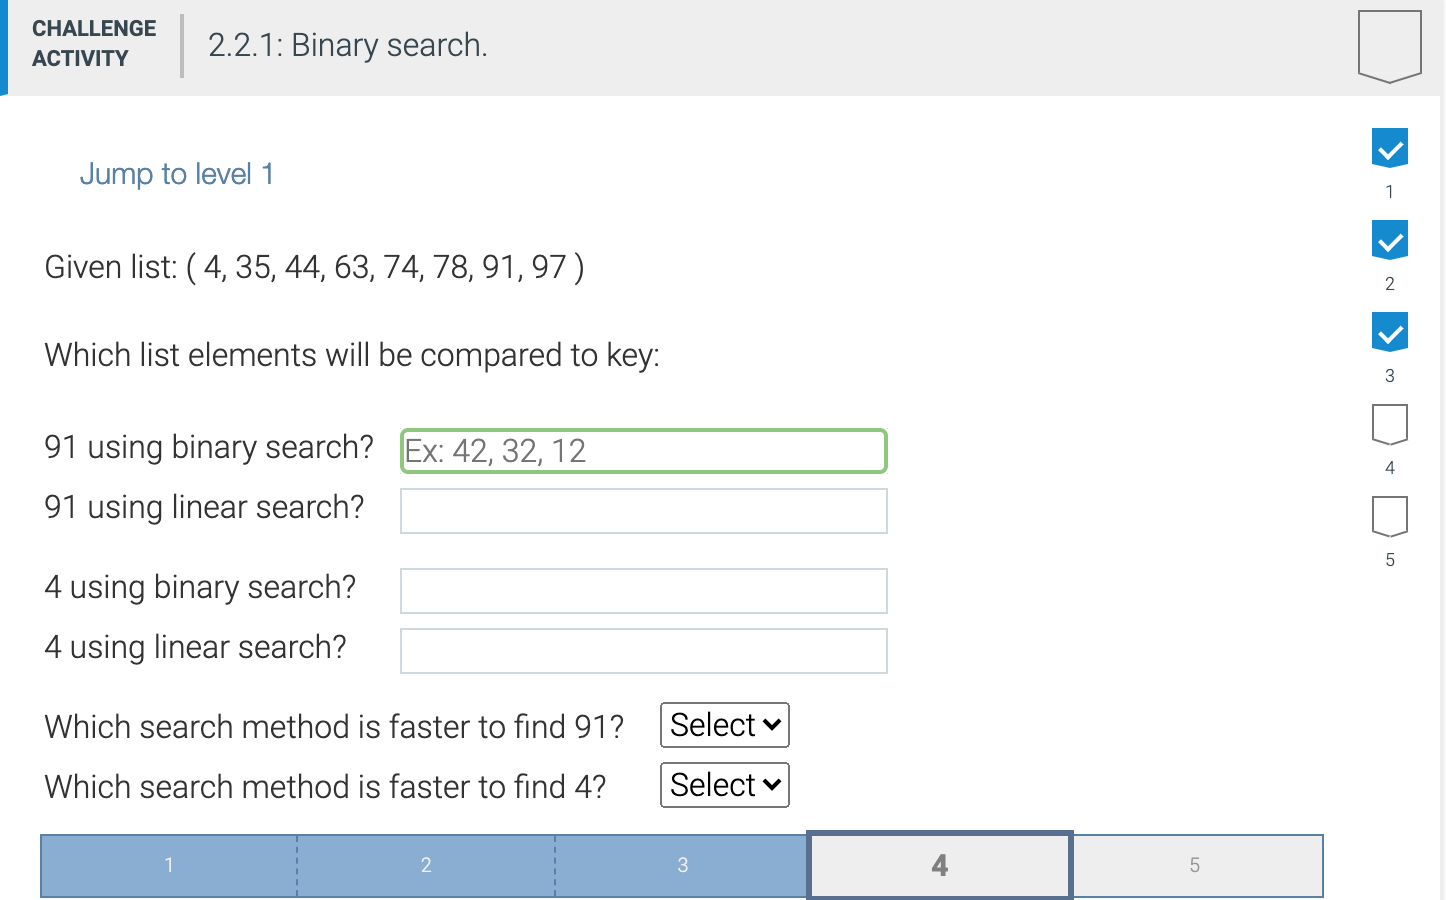Switch to step 4 in the bottom progress bar

click(x=938, y=865)
